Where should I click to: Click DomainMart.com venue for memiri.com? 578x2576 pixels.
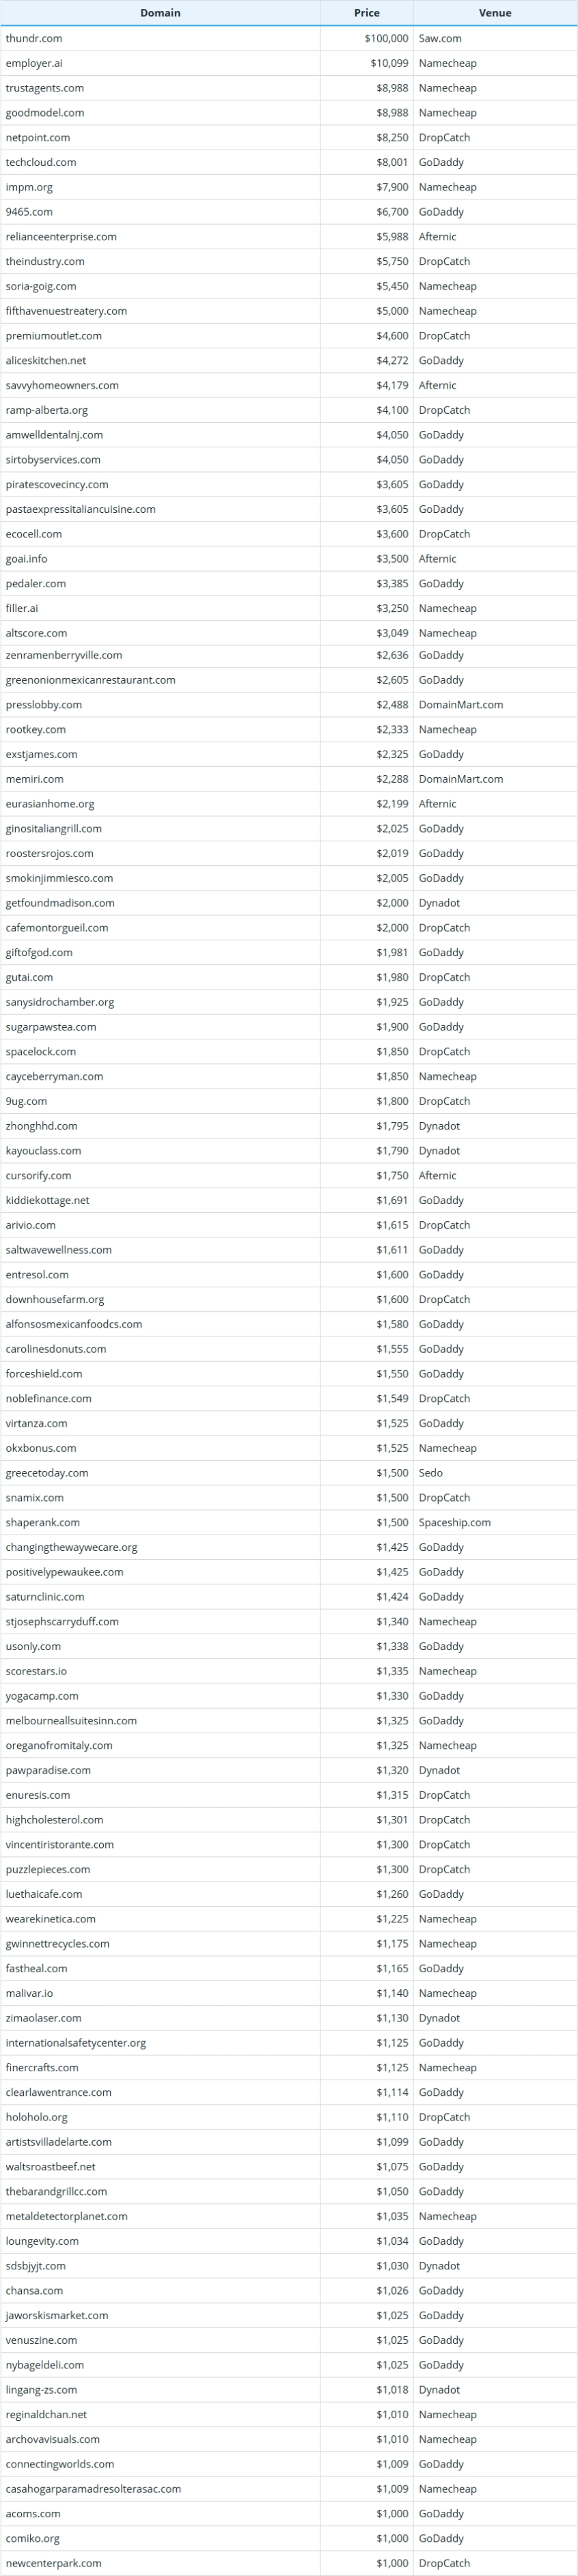461,779
